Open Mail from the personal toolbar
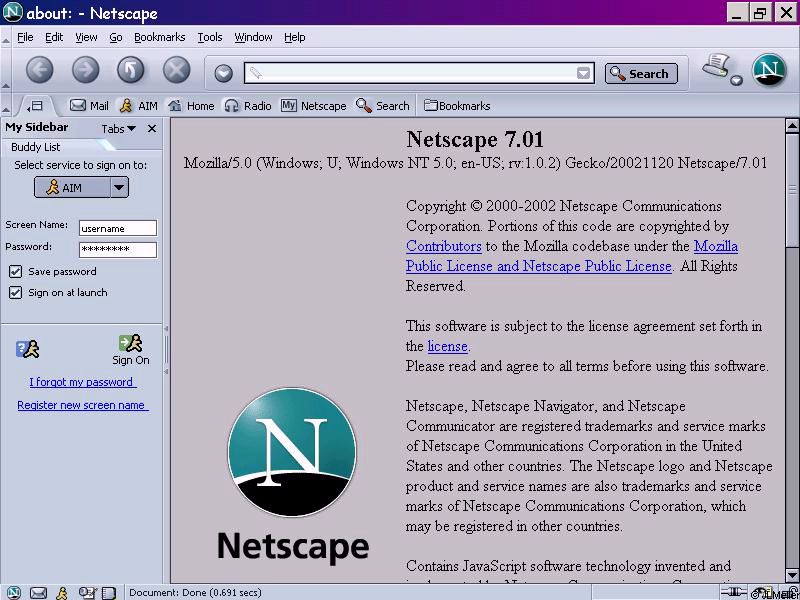 89,106
